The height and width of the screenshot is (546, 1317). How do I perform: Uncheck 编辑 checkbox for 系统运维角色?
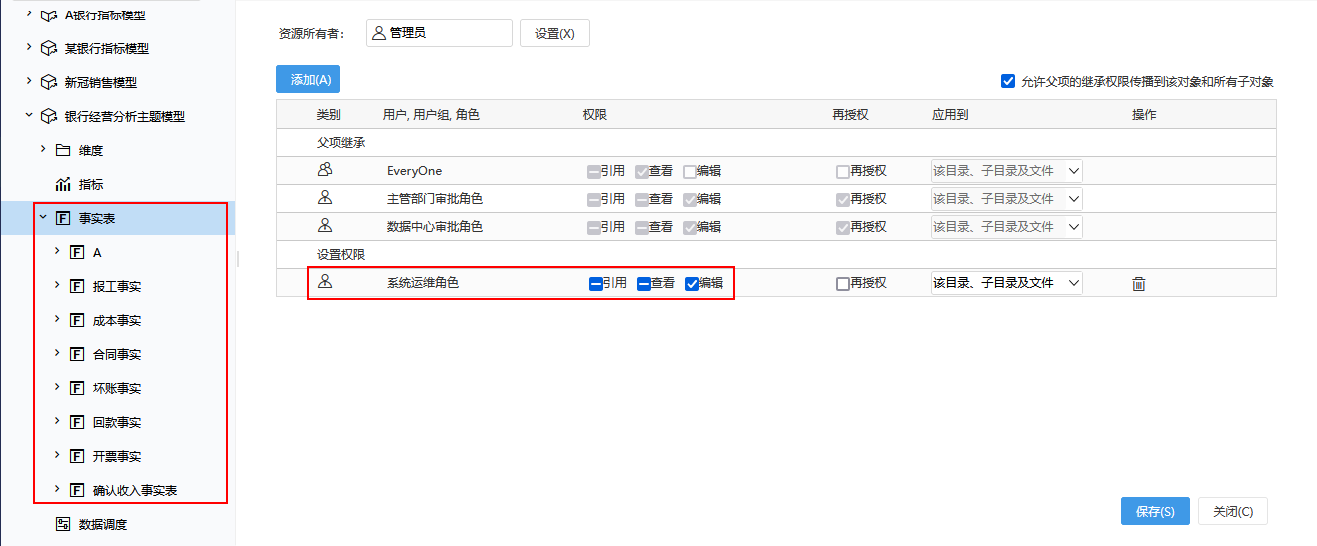[x=692, y=284]
